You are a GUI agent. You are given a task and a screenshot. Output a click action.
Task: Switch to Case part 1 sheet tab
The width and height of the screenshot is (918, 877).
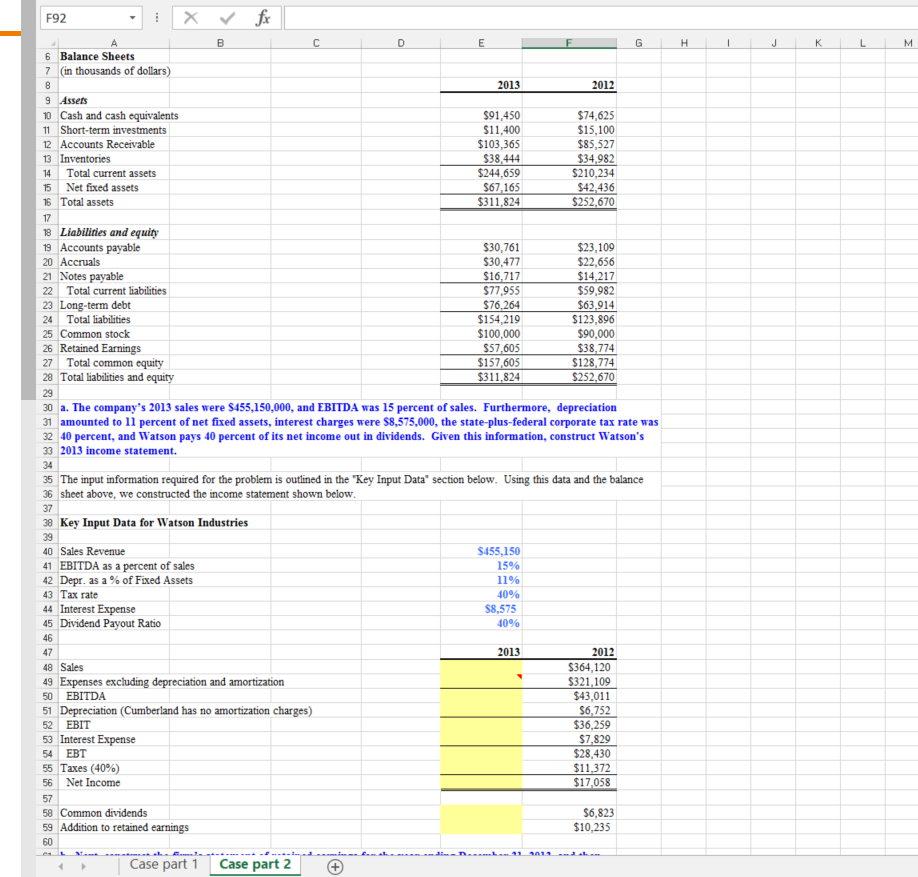point(163,864)
